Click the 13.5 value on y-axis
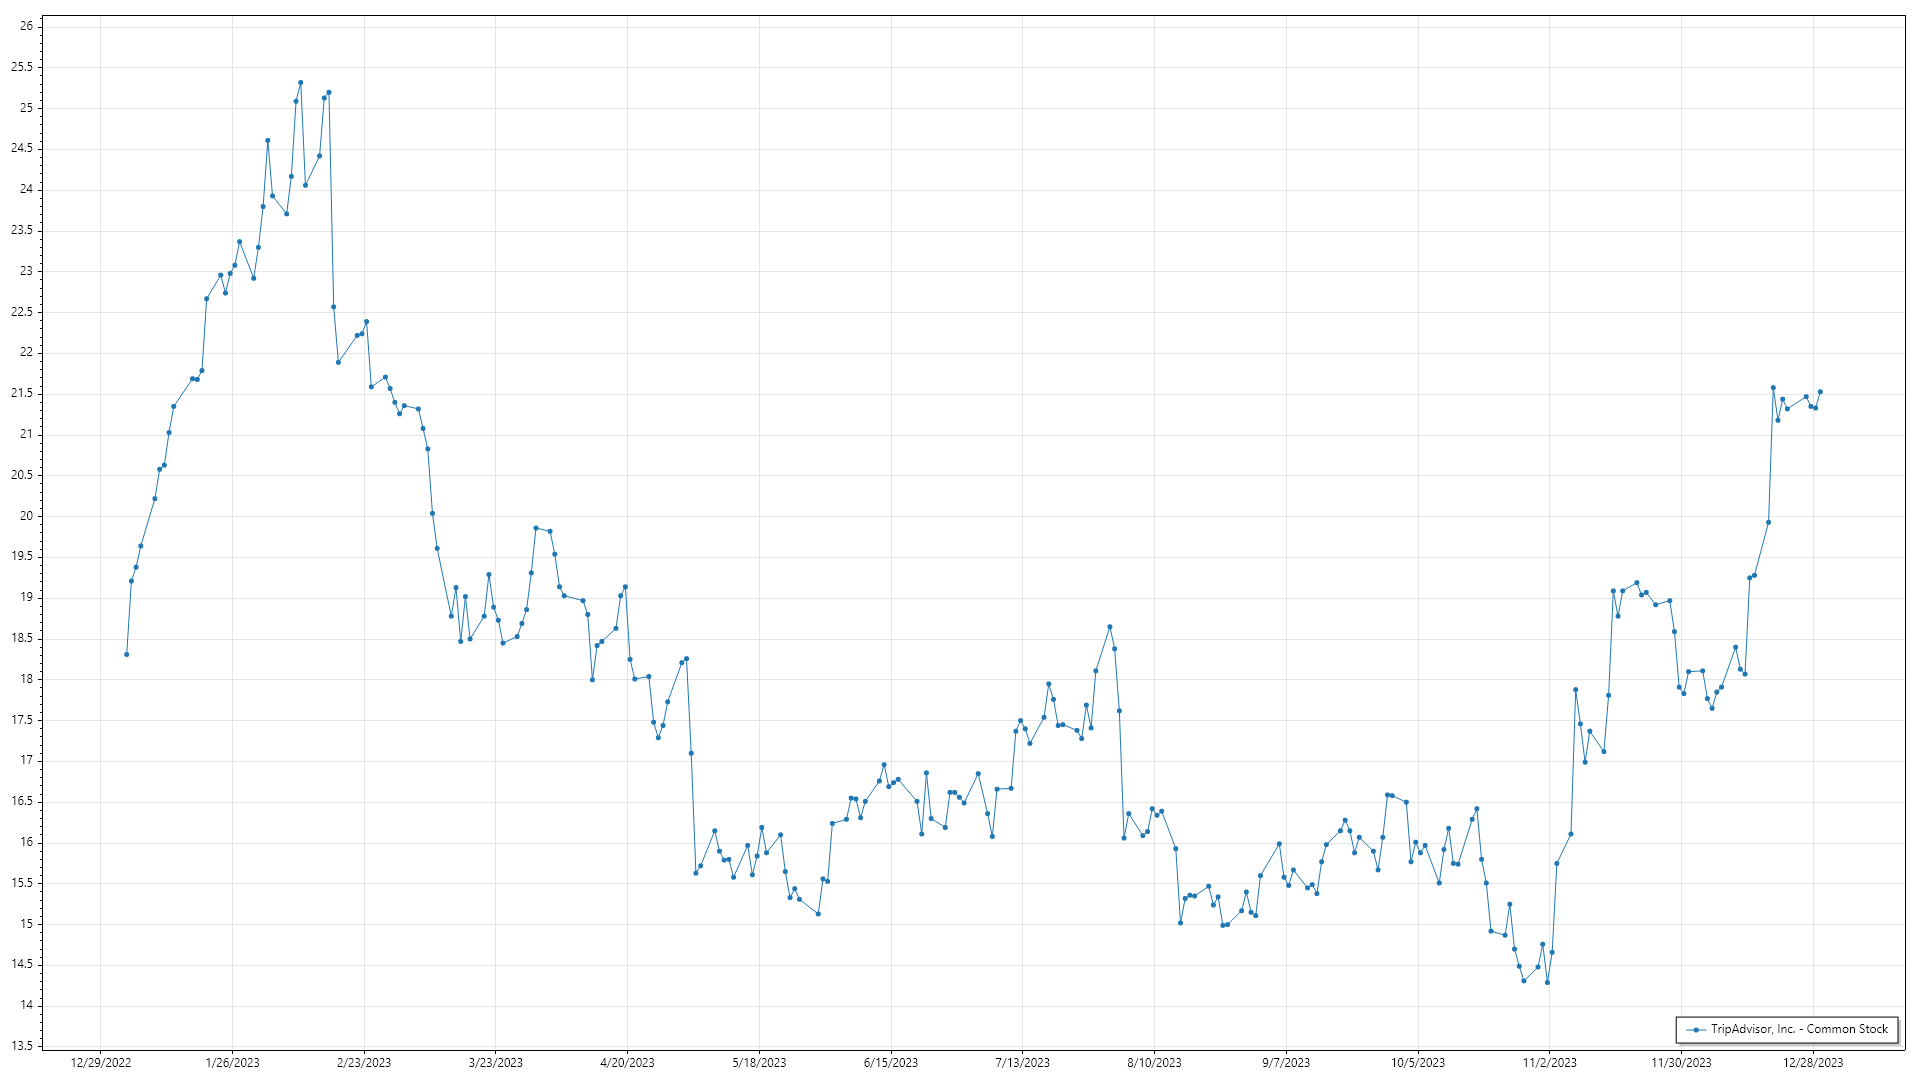The image size is (1920, 1080). pos(22,1046)
